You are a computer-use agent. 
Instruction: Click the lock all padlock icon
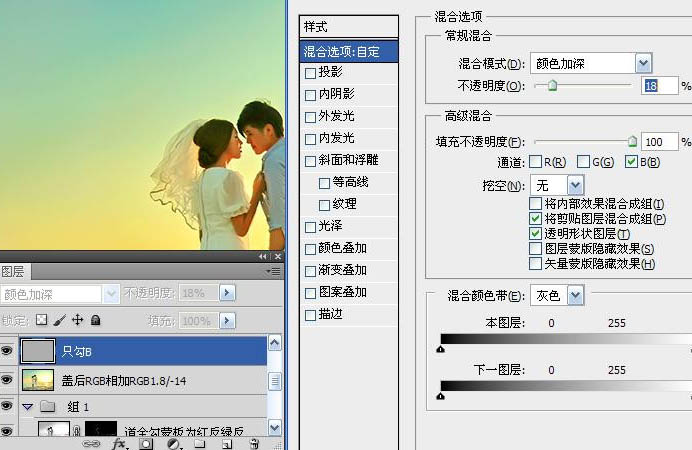click(x=95, y=321)
